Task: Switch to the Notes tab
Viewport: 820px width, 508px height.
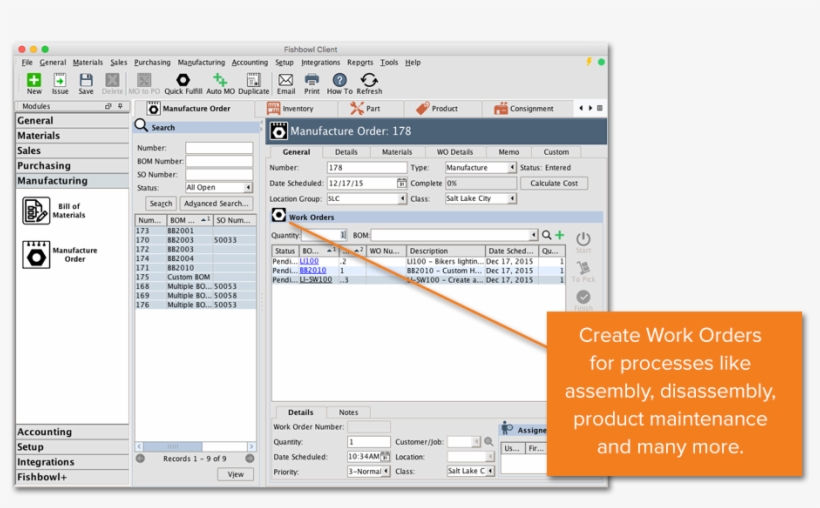Action: tap(348, 412)
